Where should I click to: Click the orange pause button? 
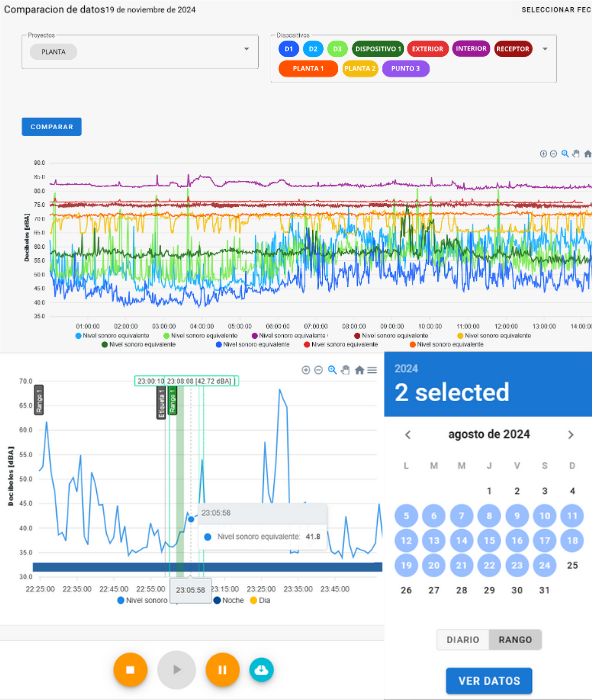pyautogui.click(x=222, y=670)
